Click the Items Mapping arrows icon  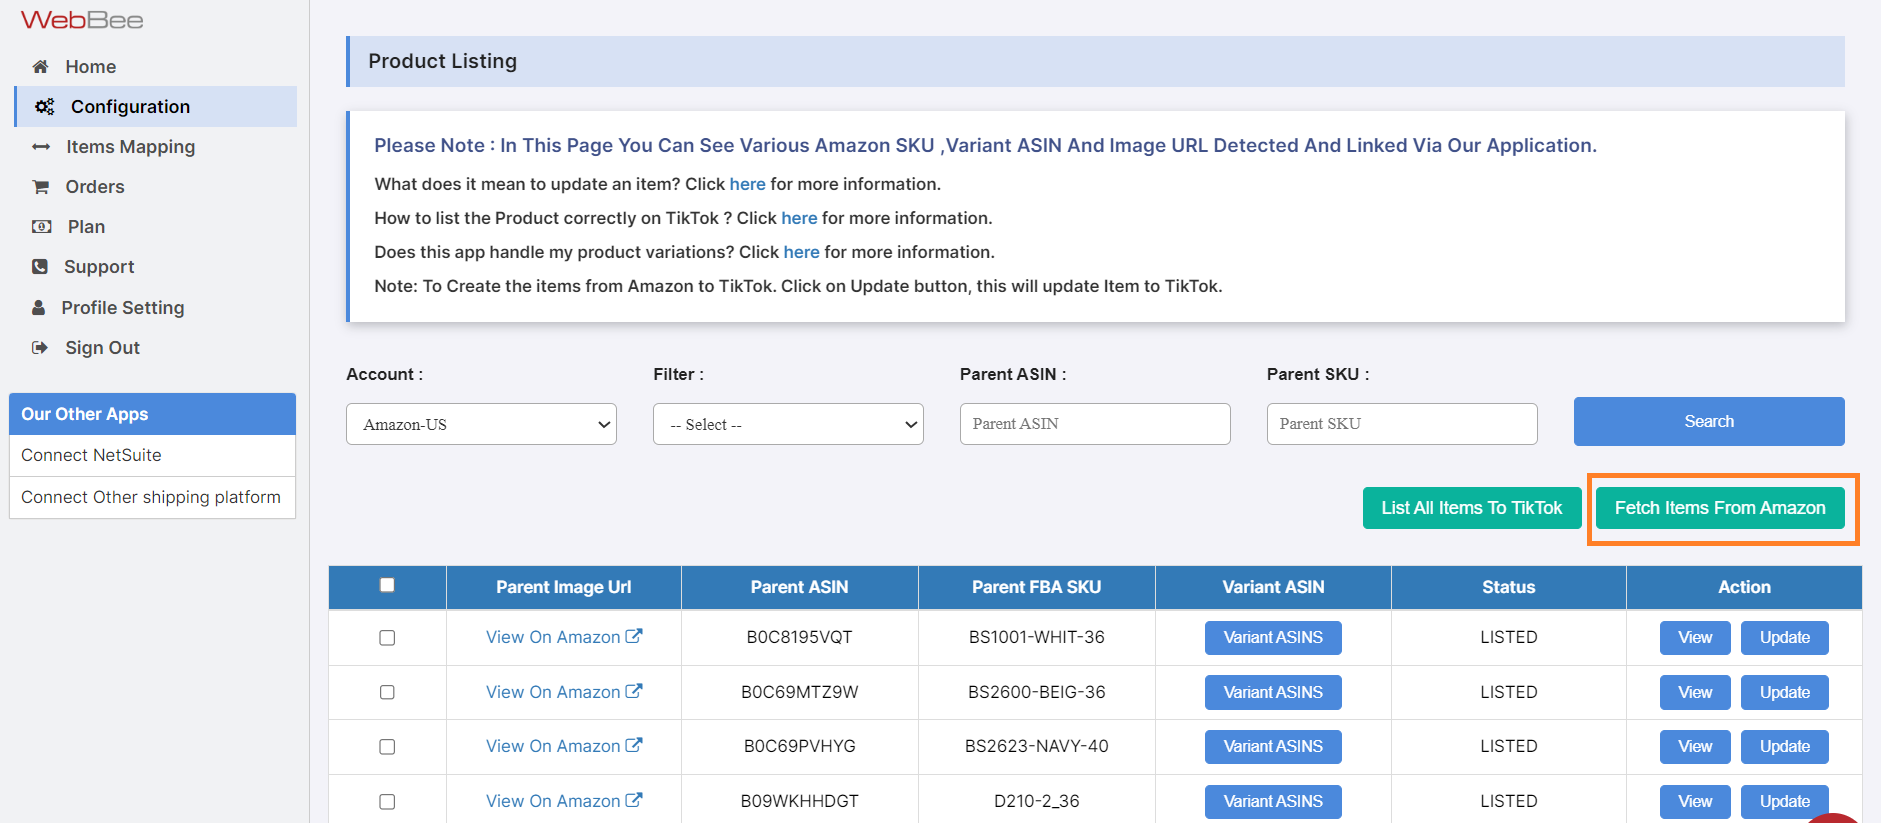click(41, 147)
